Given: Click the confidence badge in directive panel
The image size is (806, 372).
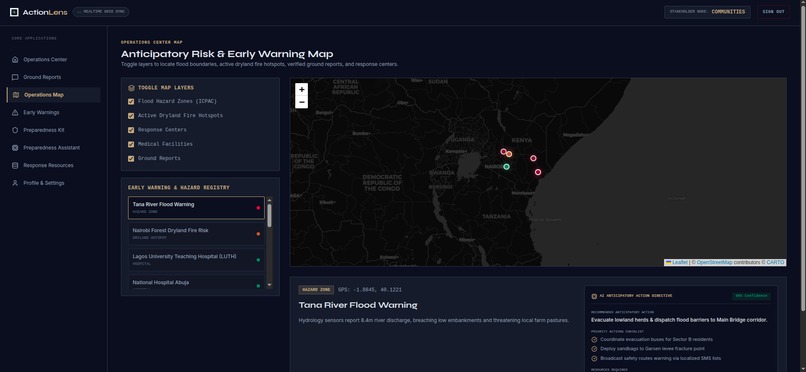Looking at the screenshot, I should [x=751, y=296].
